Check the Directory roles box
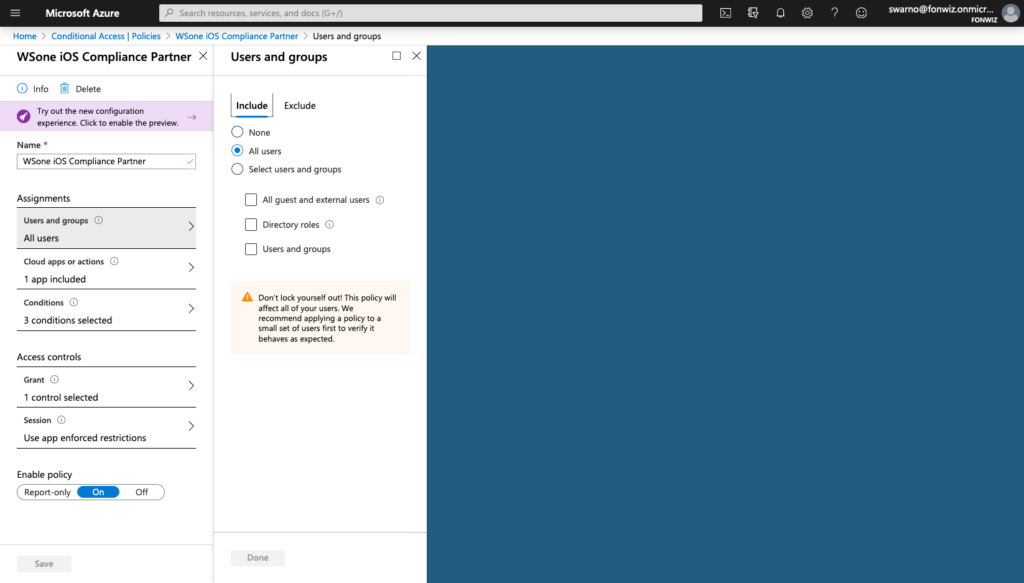Viewport: 1024px width, 583px height. click(251, 225)
